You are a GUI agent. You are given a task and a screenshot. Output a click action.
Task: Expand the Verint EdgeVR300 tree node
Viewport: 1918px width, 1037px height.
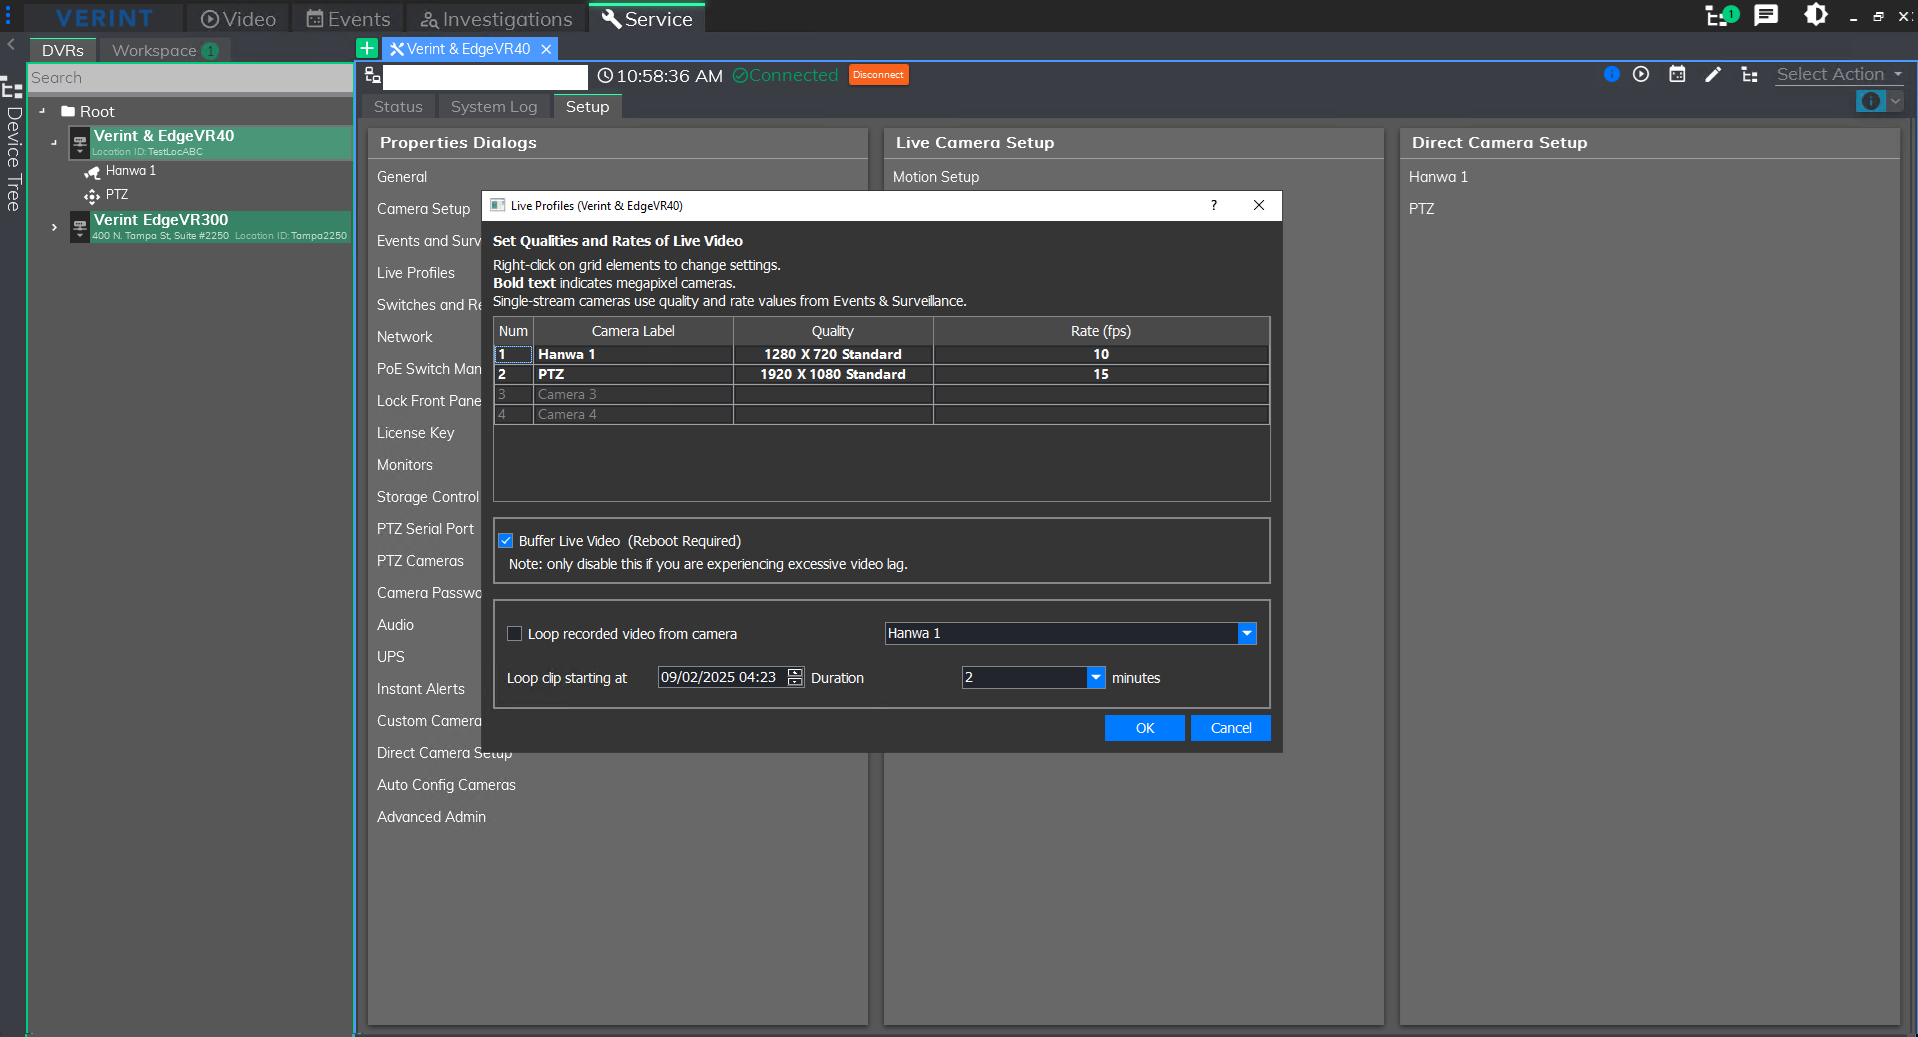[x=54, y=228]
